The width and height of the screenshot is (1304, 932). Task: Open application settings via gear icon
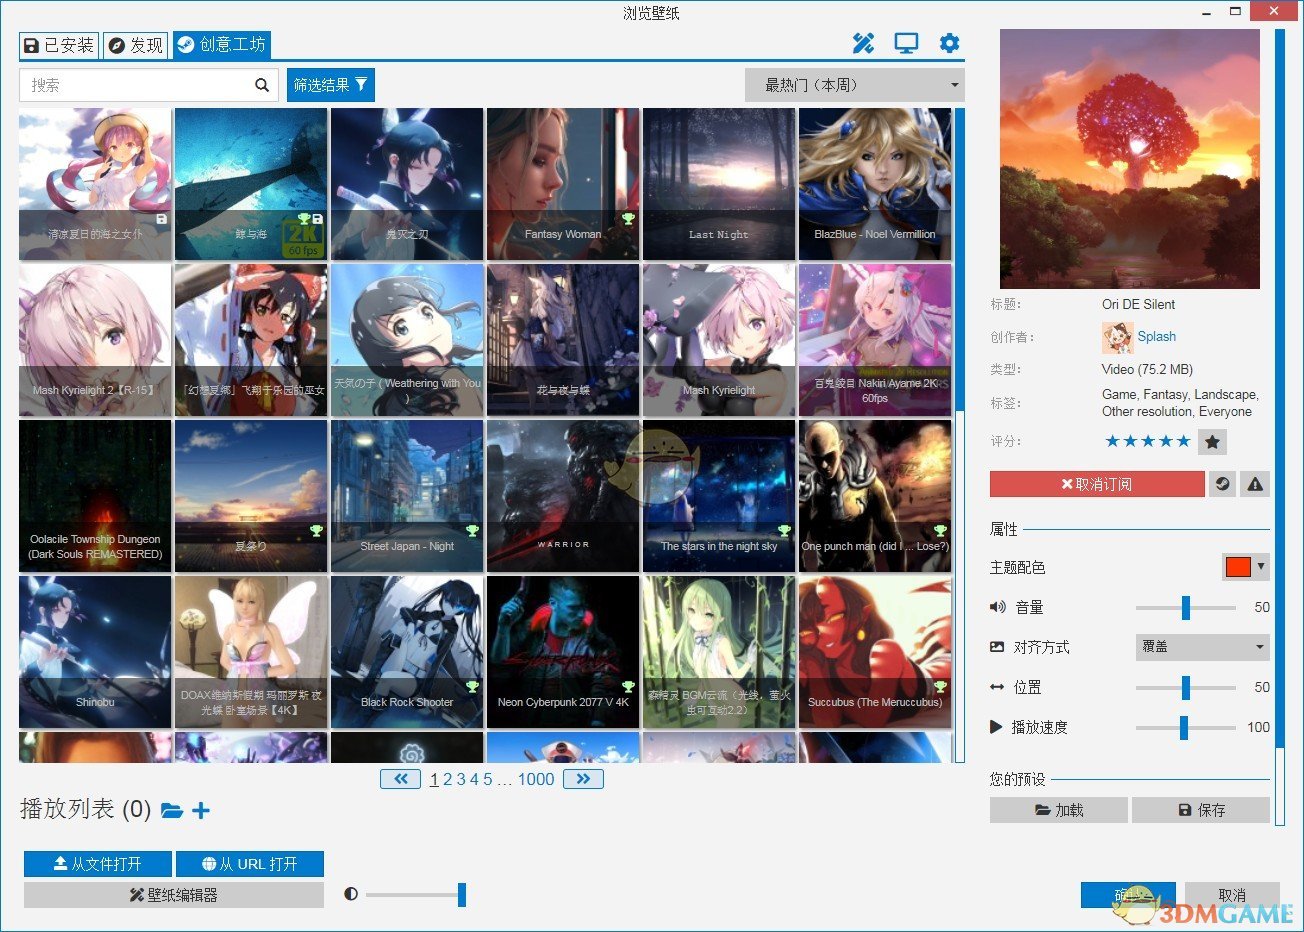coord(948,43)
